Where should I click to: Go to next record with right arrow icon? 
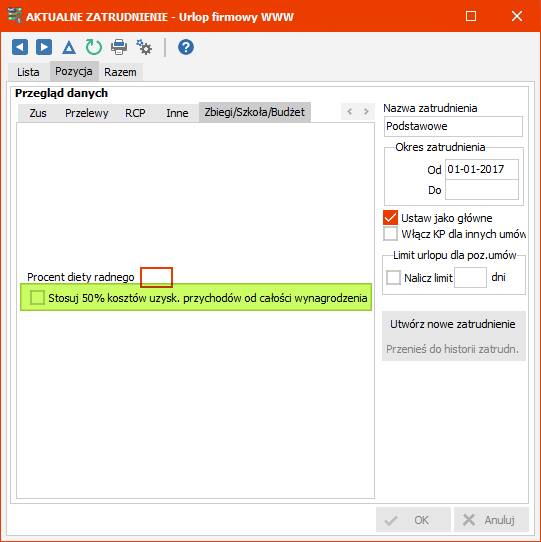point(44,47)
